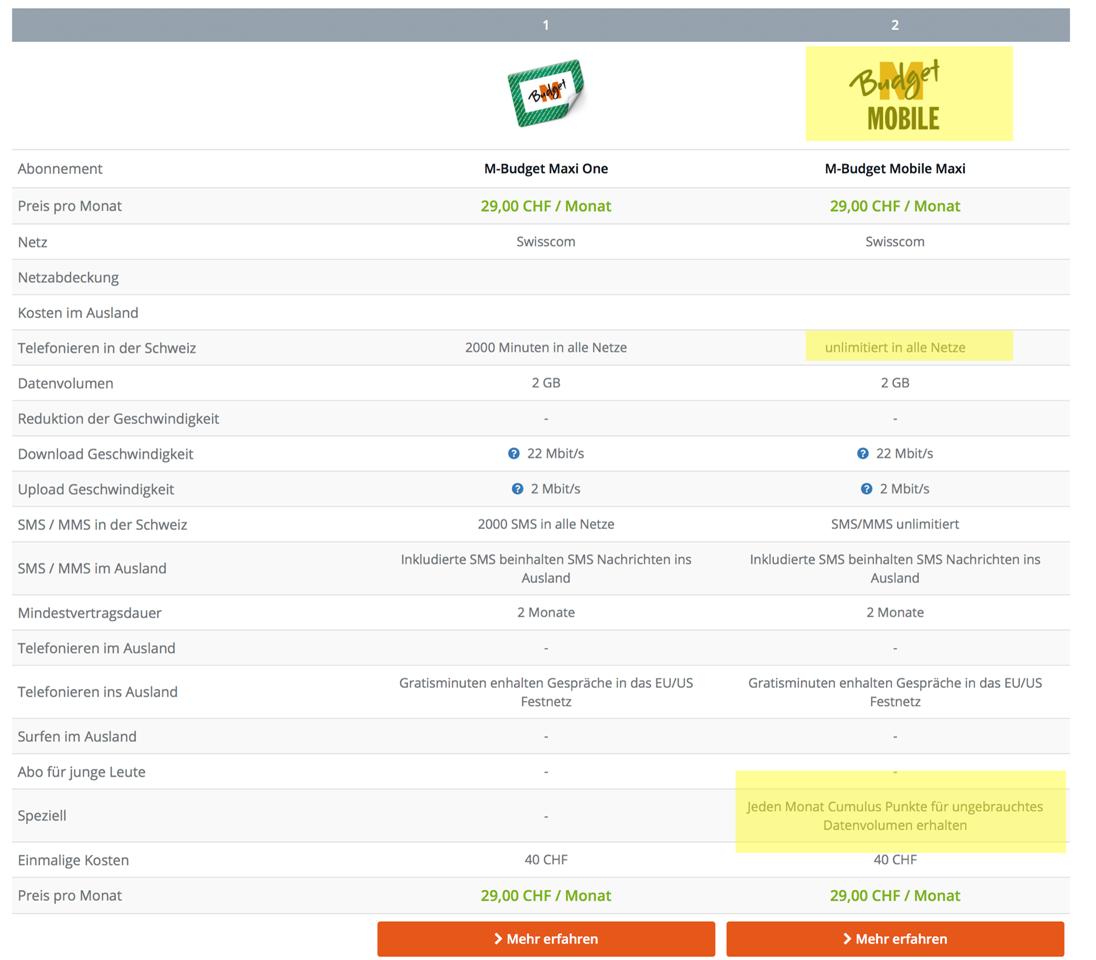Click Swisscom network value in column 1
1096x960 pixels.
pos(546,242)
